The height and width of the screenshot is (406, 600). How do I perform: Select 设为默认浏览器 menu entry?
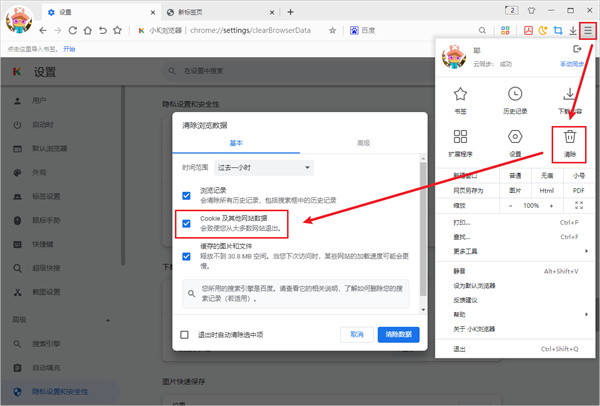515,286
